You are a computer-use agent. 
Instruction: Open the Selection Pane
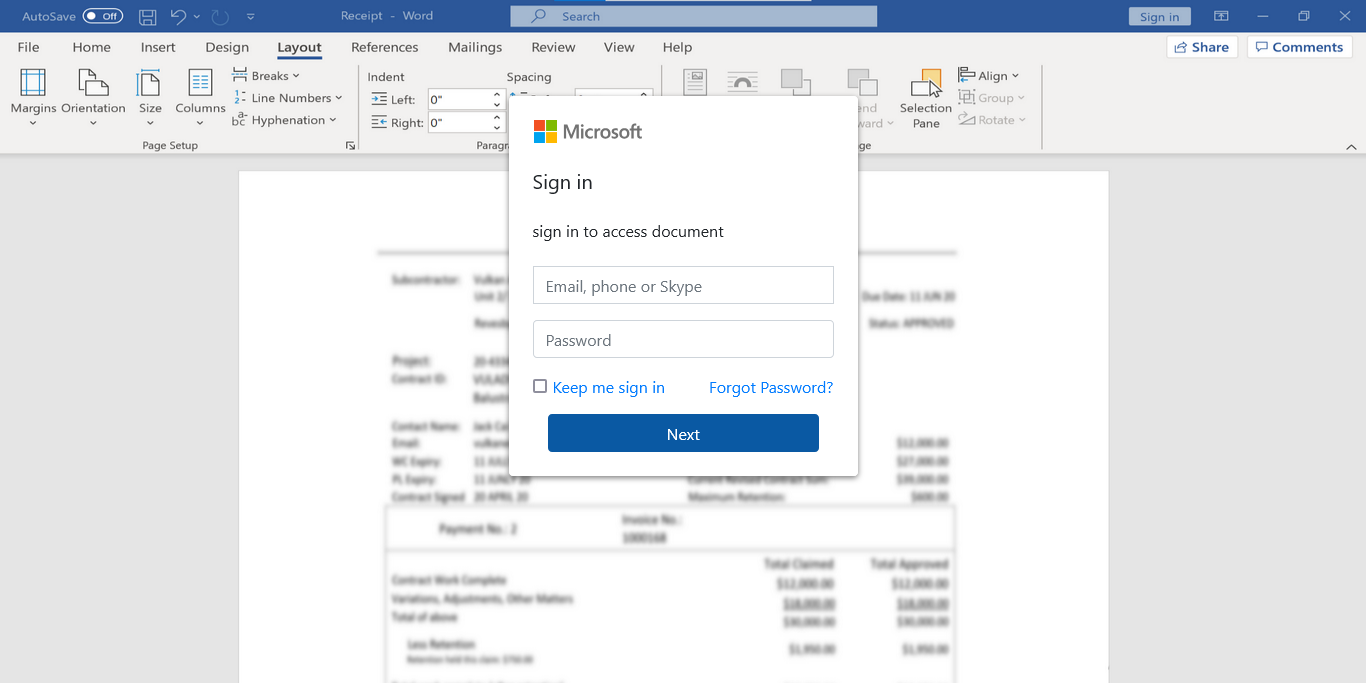926,99
